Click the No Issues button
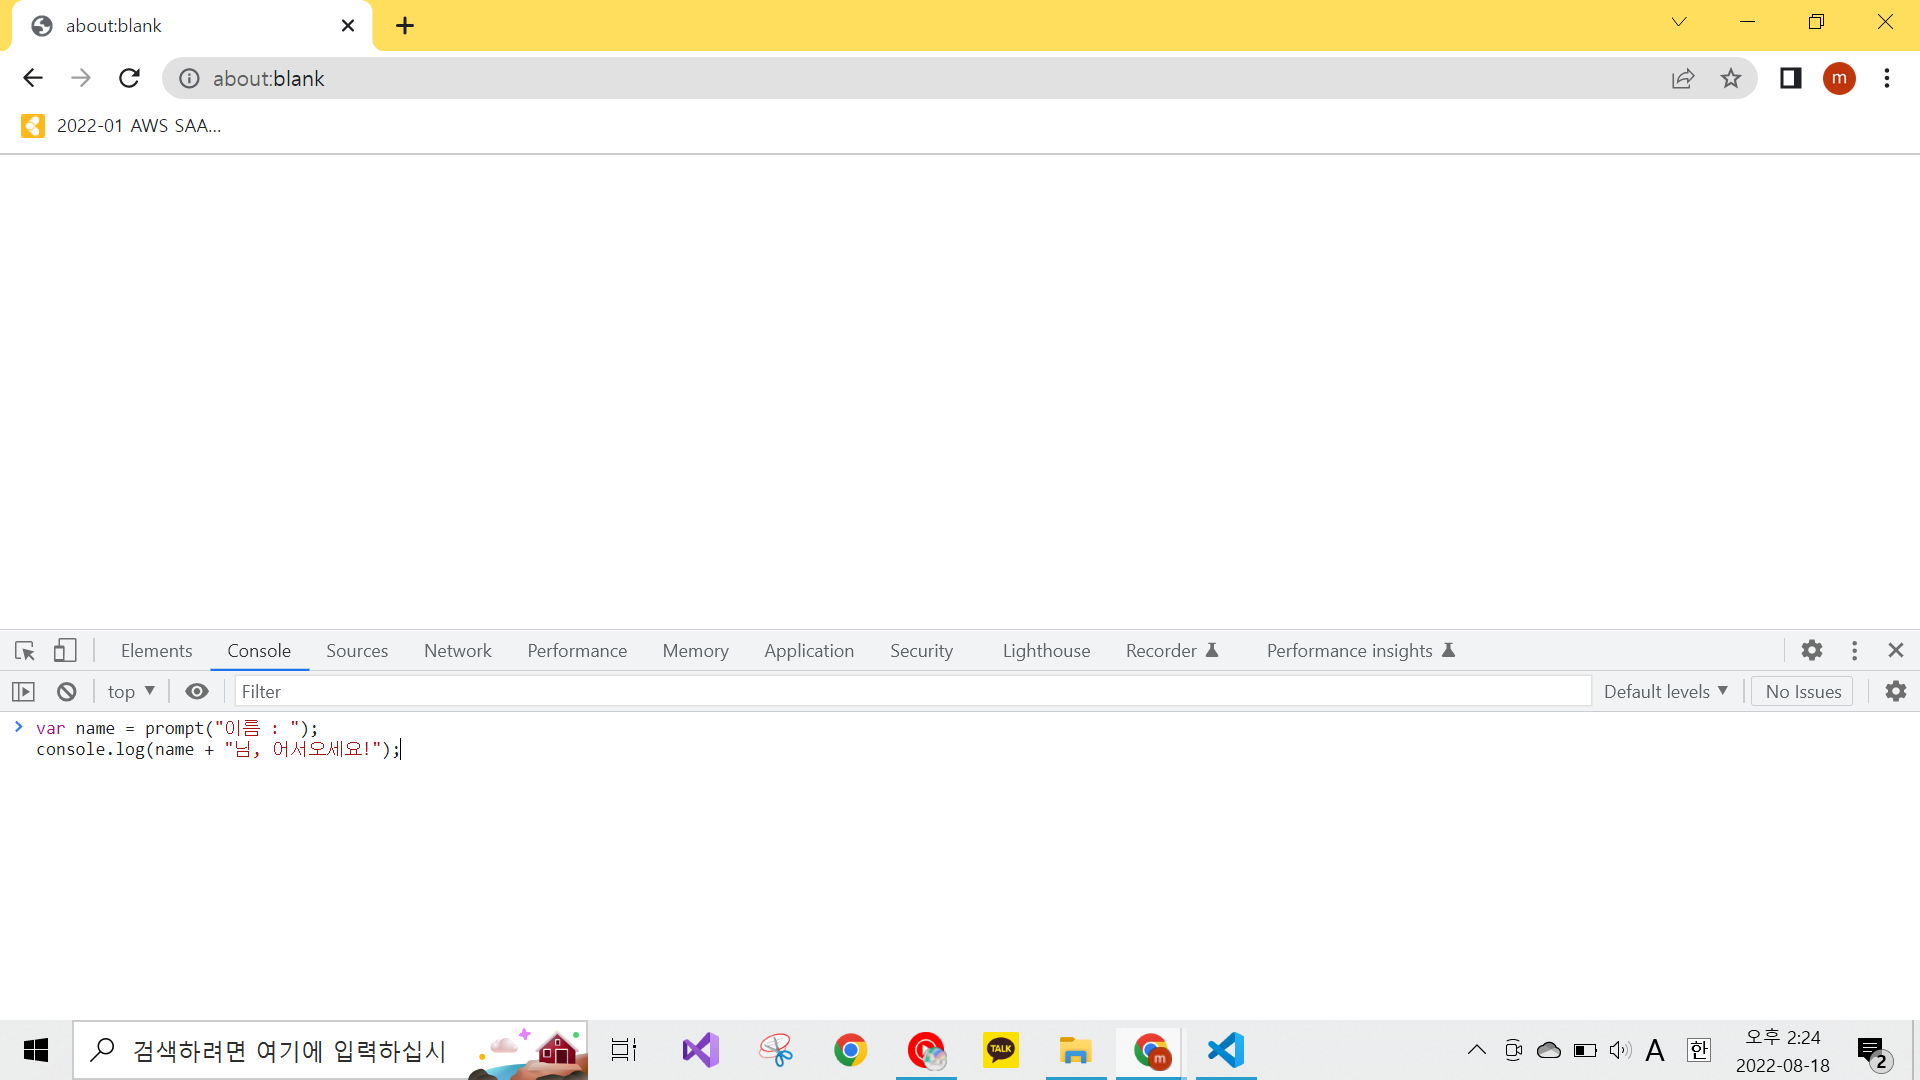This screenshot has height=1080, width=1920. tap(1802, 692)
